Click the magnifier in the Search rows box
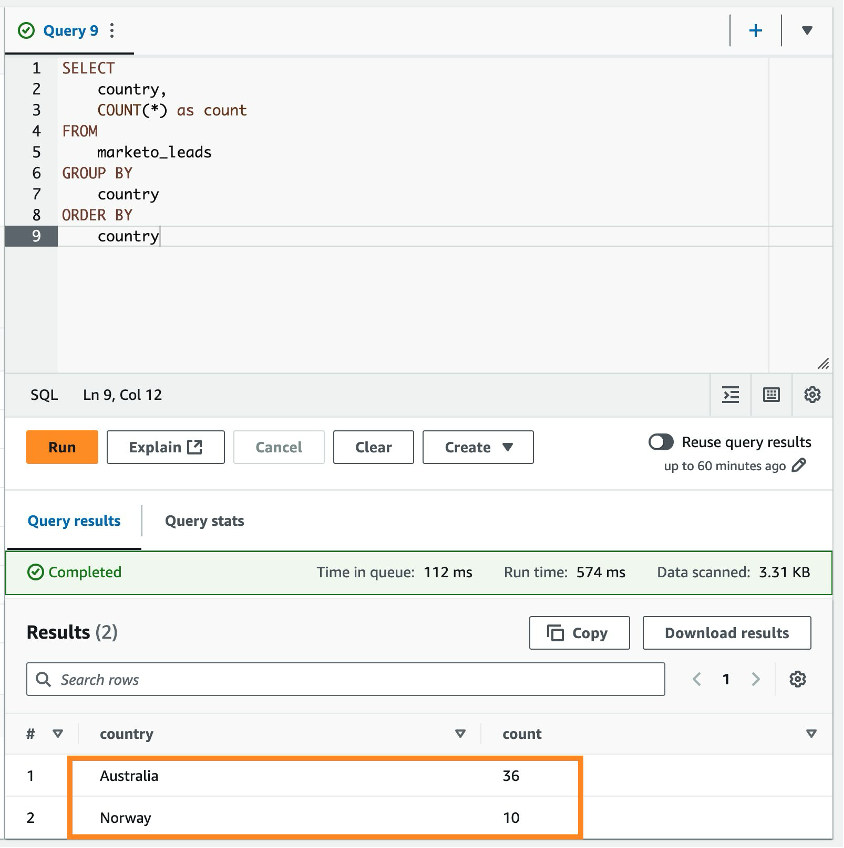 43,679
